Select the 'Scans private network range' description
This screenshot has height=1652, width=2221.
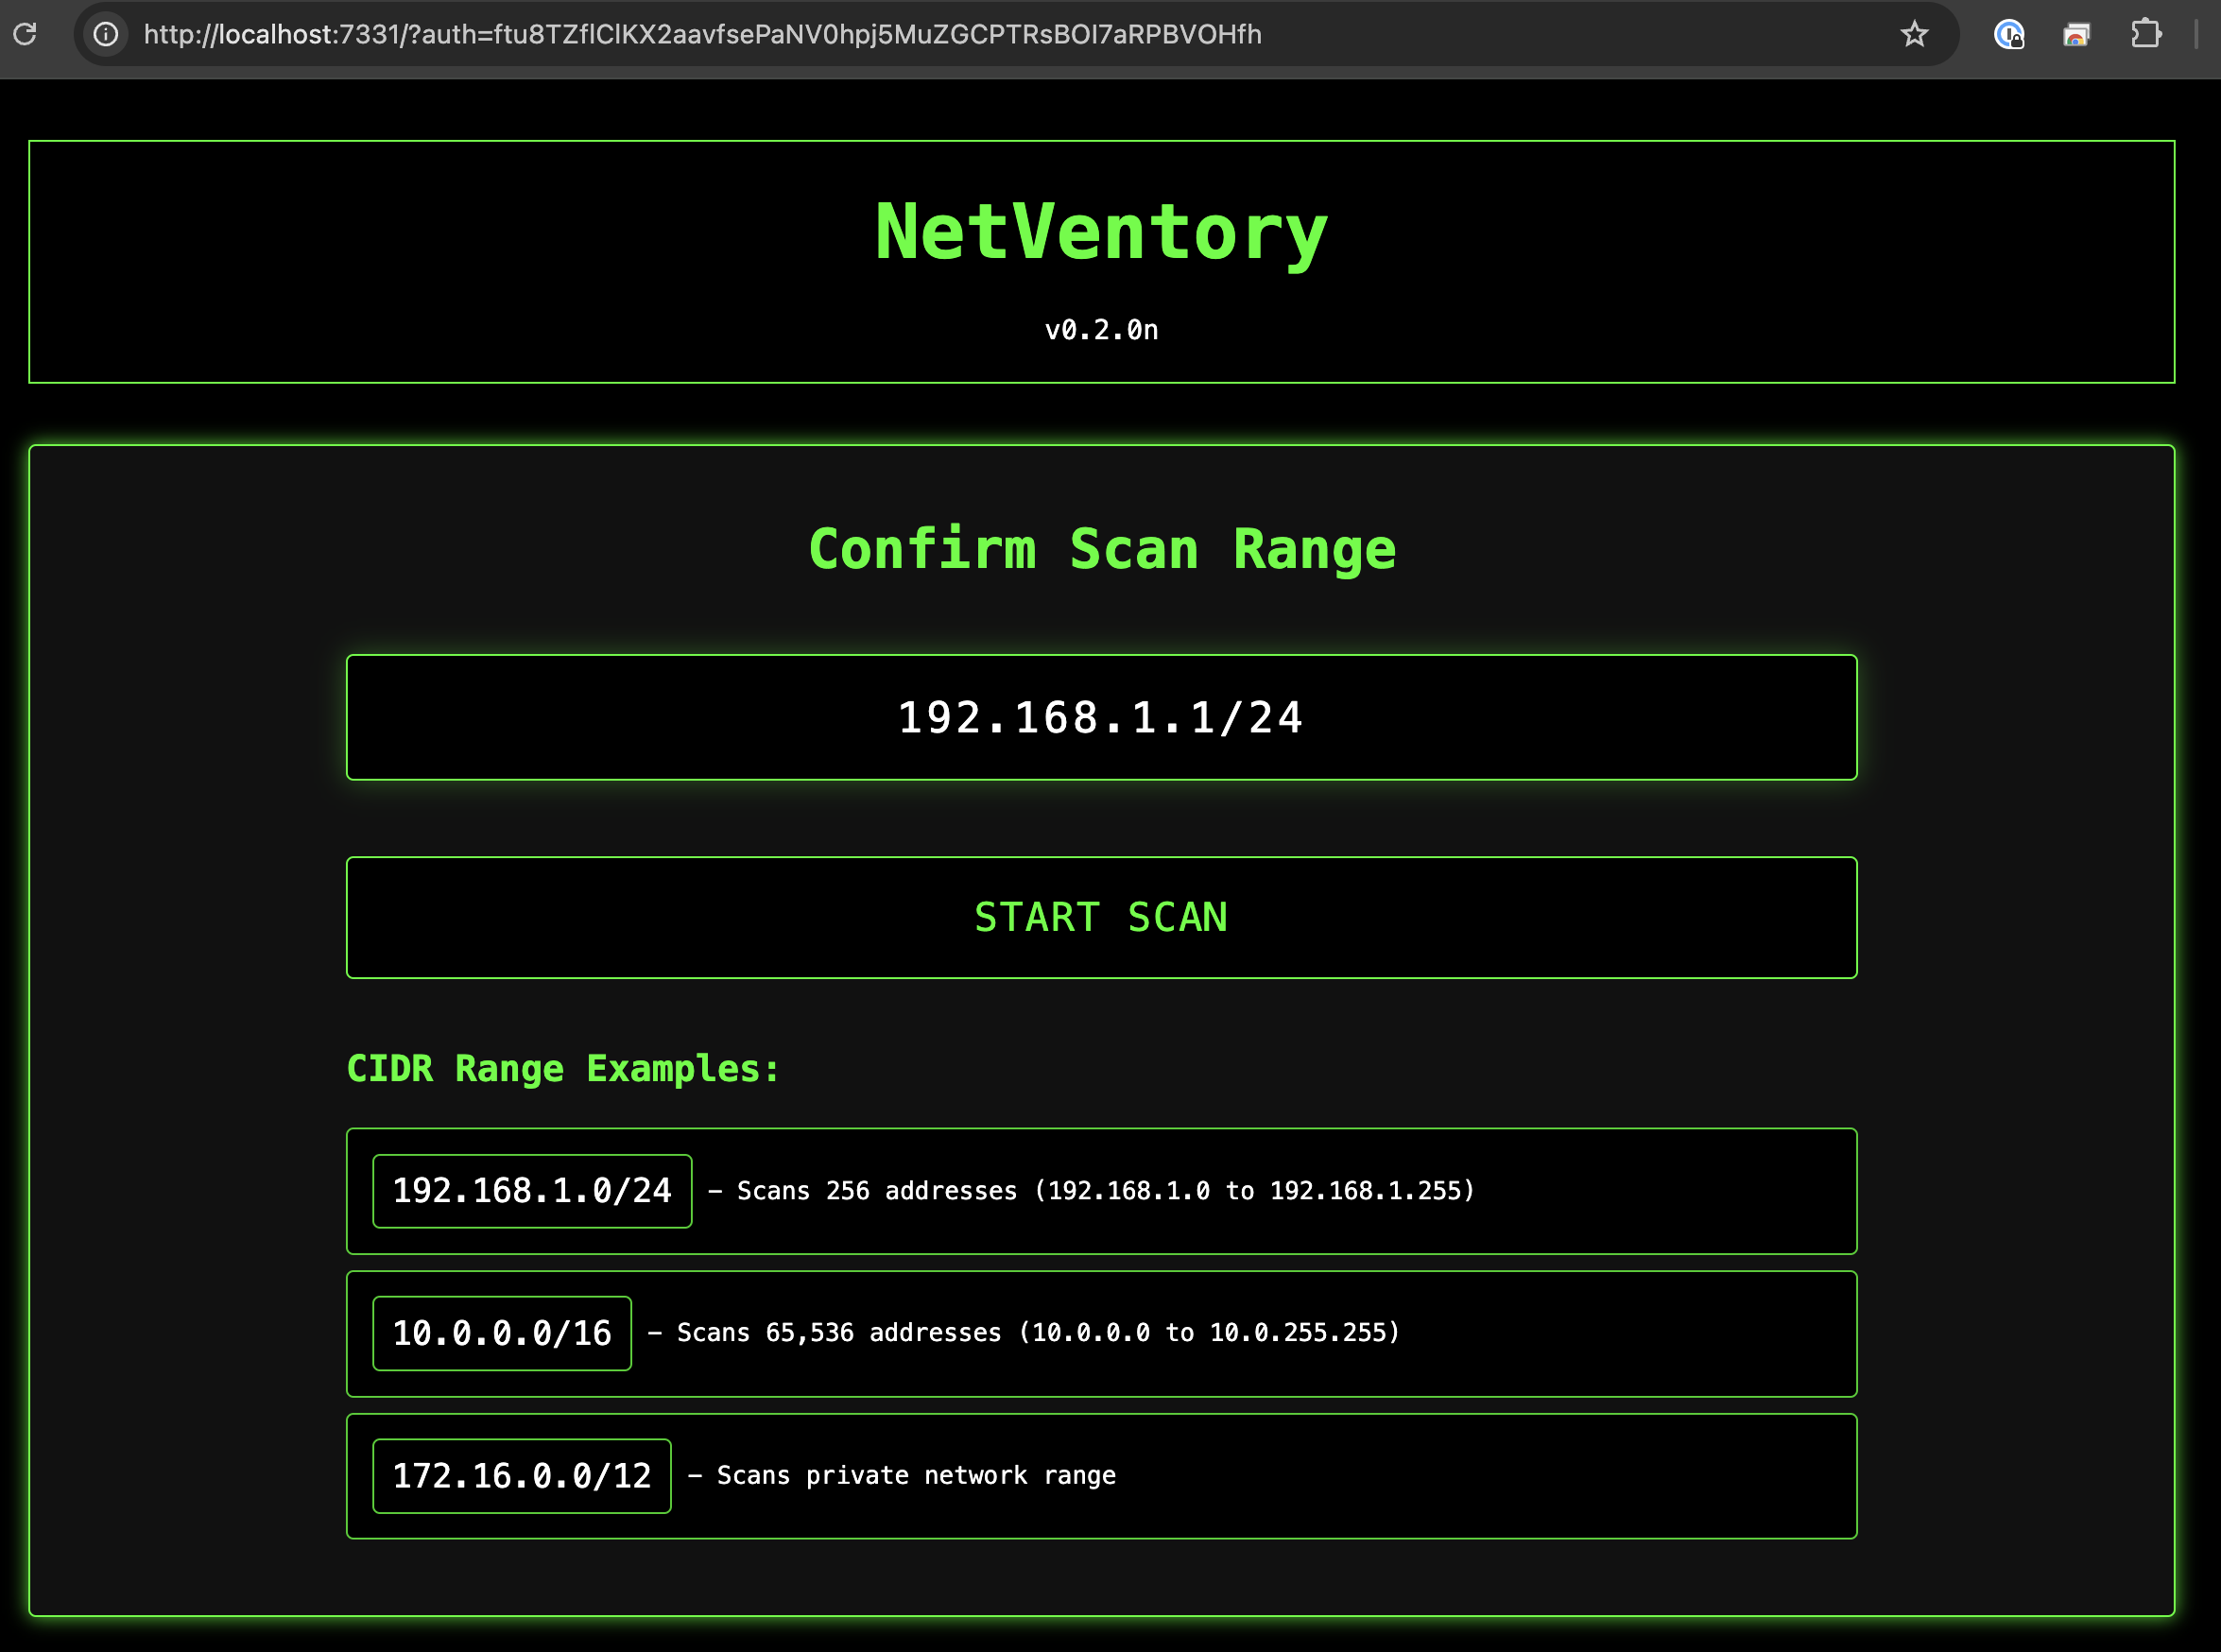(x=902, y=1476)
